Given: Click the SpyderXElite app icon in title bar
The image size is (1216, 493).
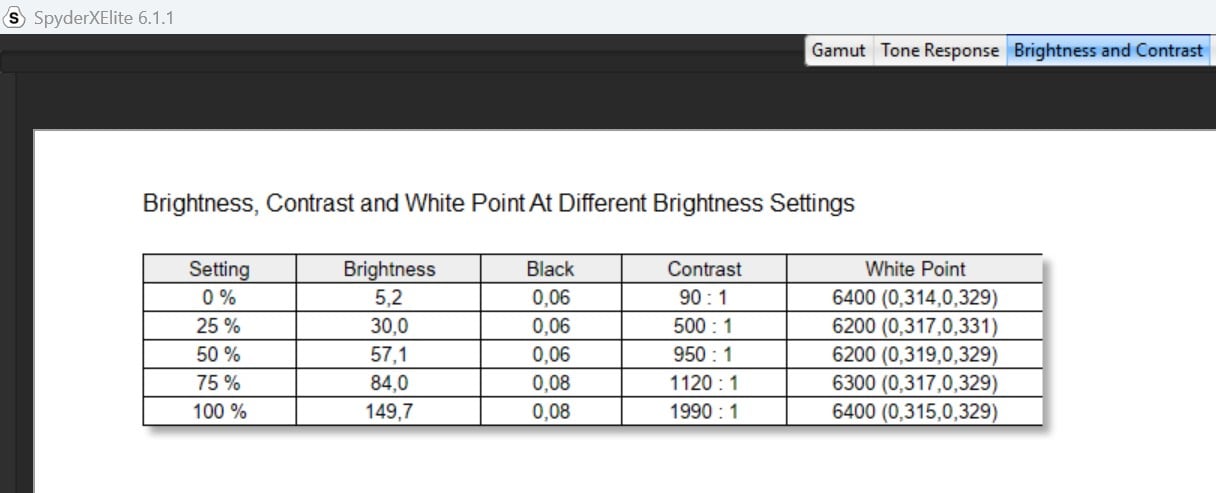Looking at the screenshot, I should pos(14,17).
